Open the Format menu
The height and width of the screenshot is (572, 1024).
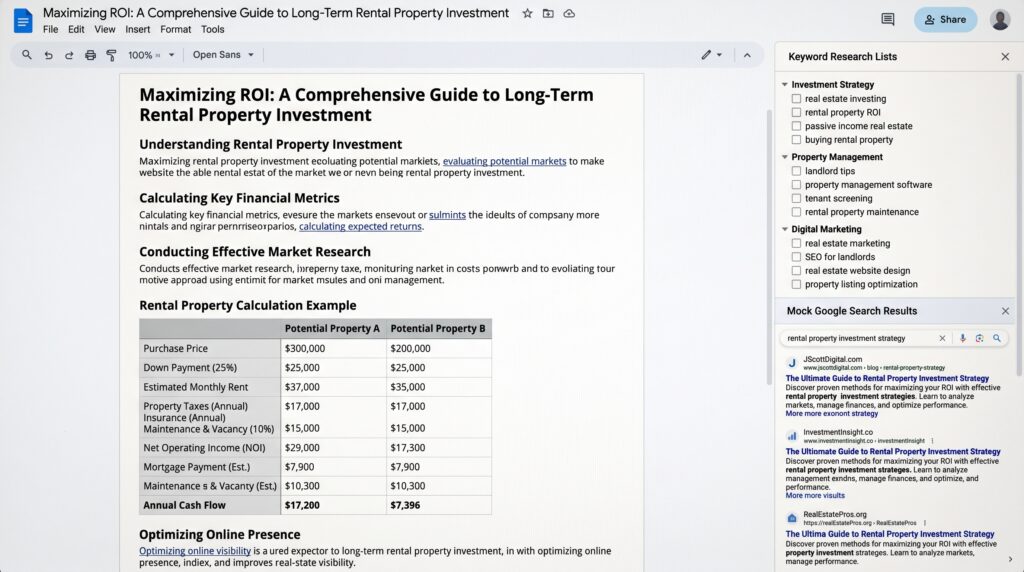click(x=175, y=29)
